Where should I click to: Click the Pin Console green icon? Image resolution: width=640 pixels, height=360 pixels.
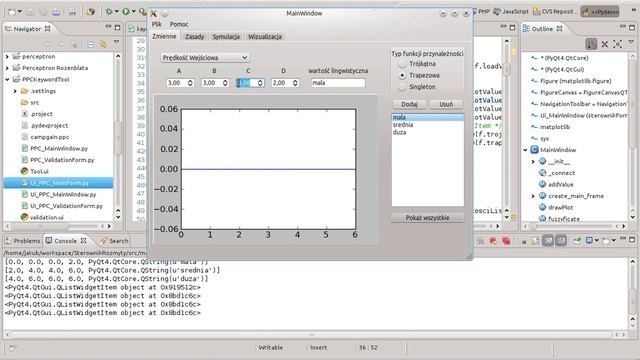tap(577, 241)
